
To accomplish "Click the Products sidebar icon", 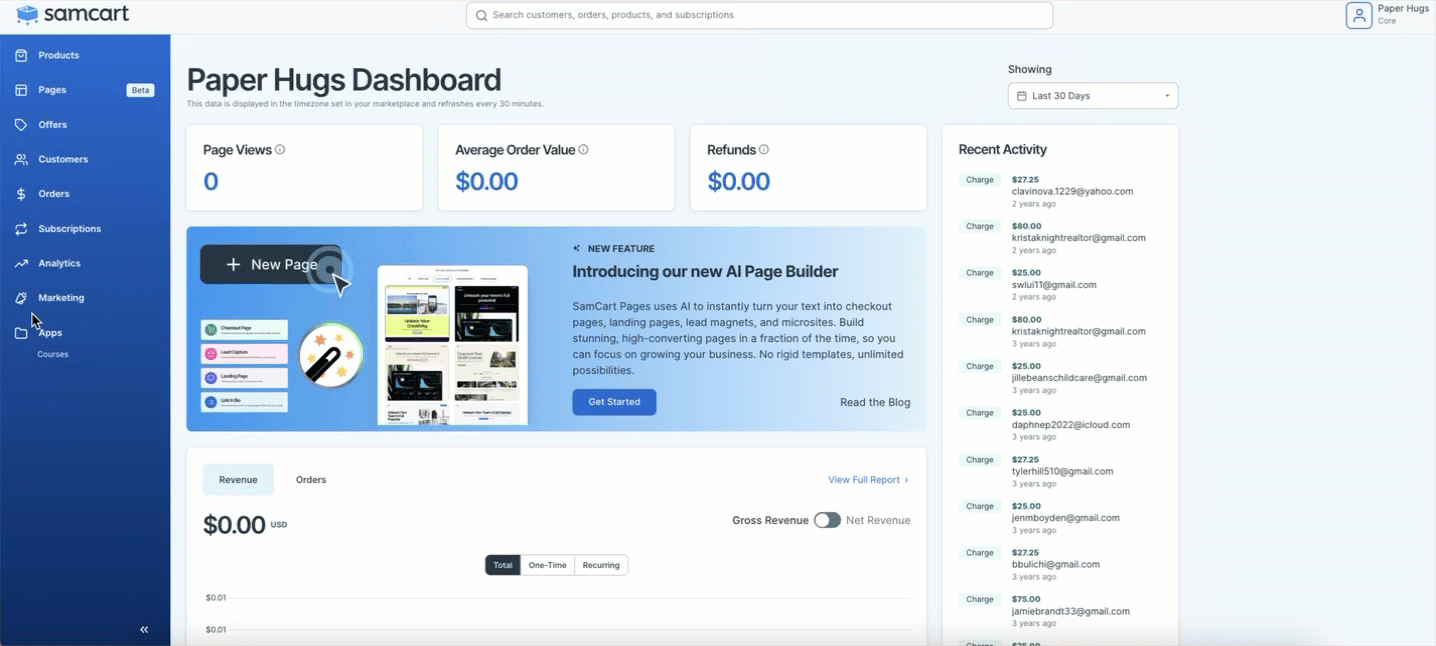I will 21,55.
